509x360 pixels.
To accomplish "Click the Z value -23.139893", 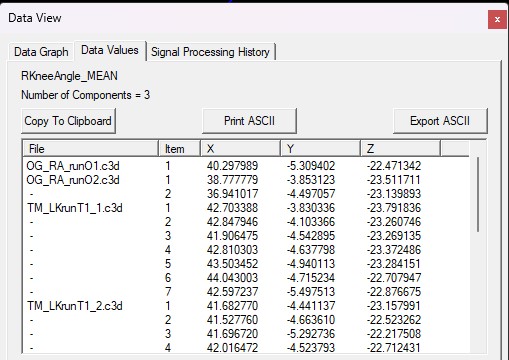I will tap(394, 194).
